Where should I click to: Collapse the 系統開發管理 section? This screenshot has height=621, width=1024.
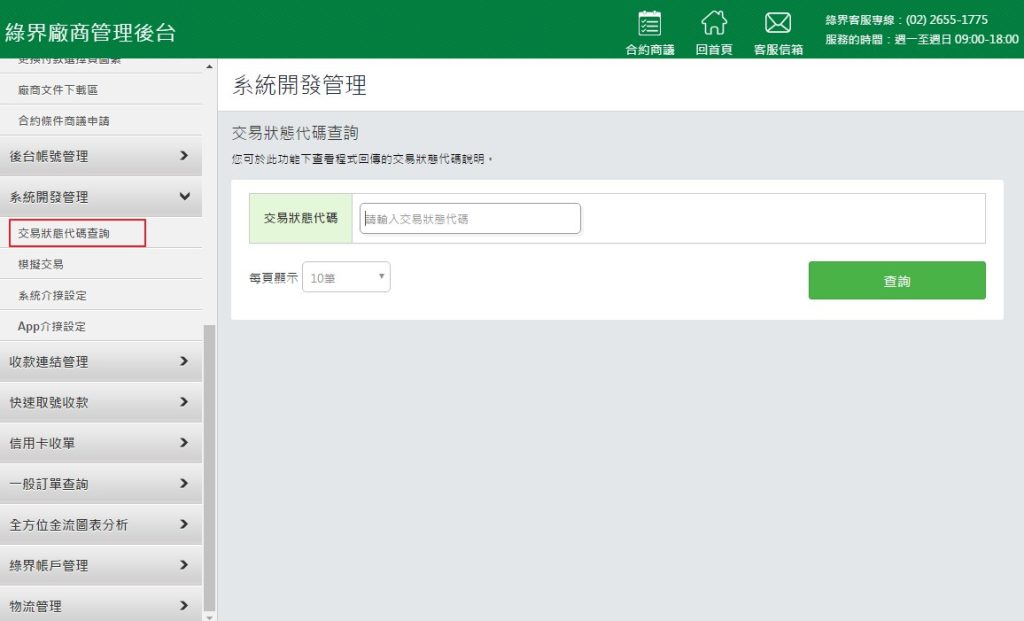(x=100, y=198)
